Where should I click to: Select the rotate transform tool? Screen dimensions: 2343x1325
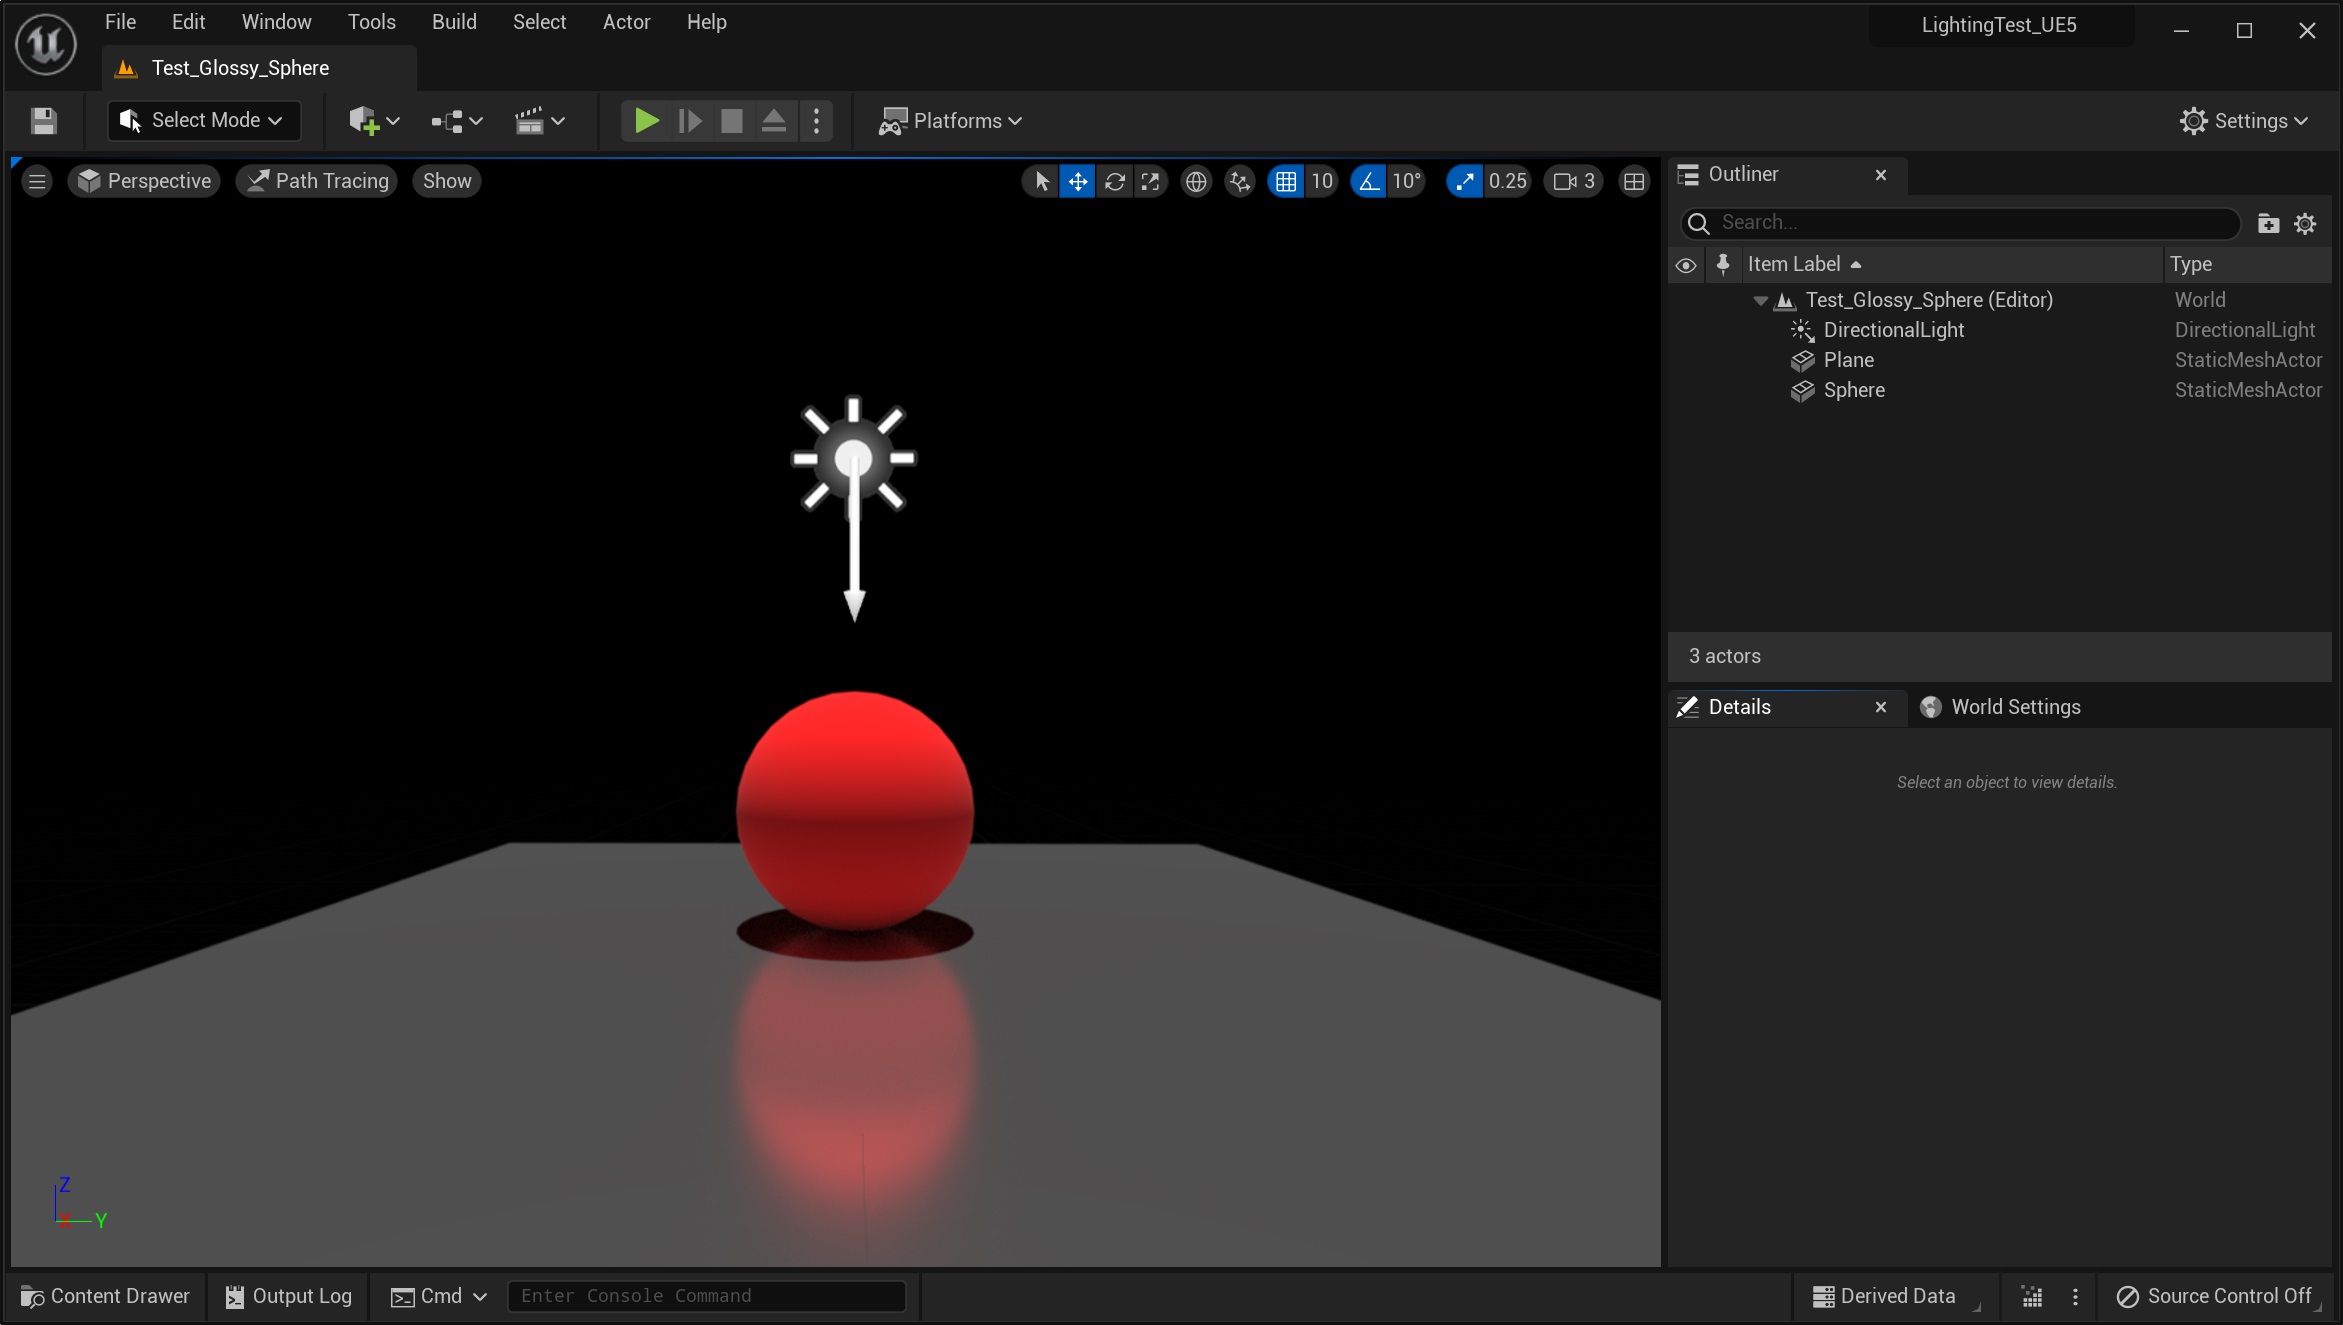click(x=1114, y=181)
